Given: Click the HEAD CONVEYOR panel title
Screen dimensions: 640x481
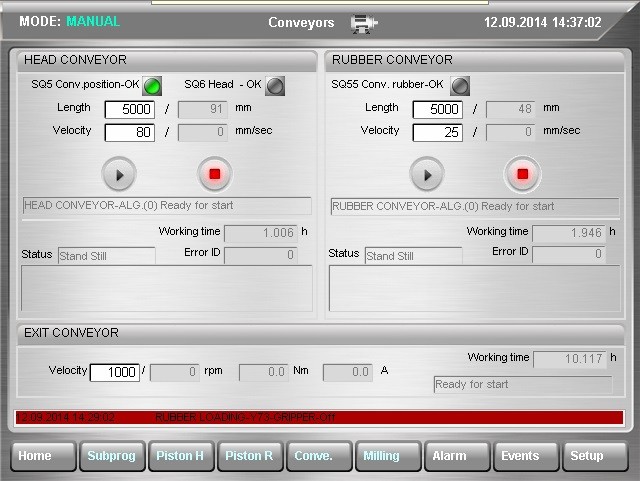Looking at the screenshot, I should 76,60.
